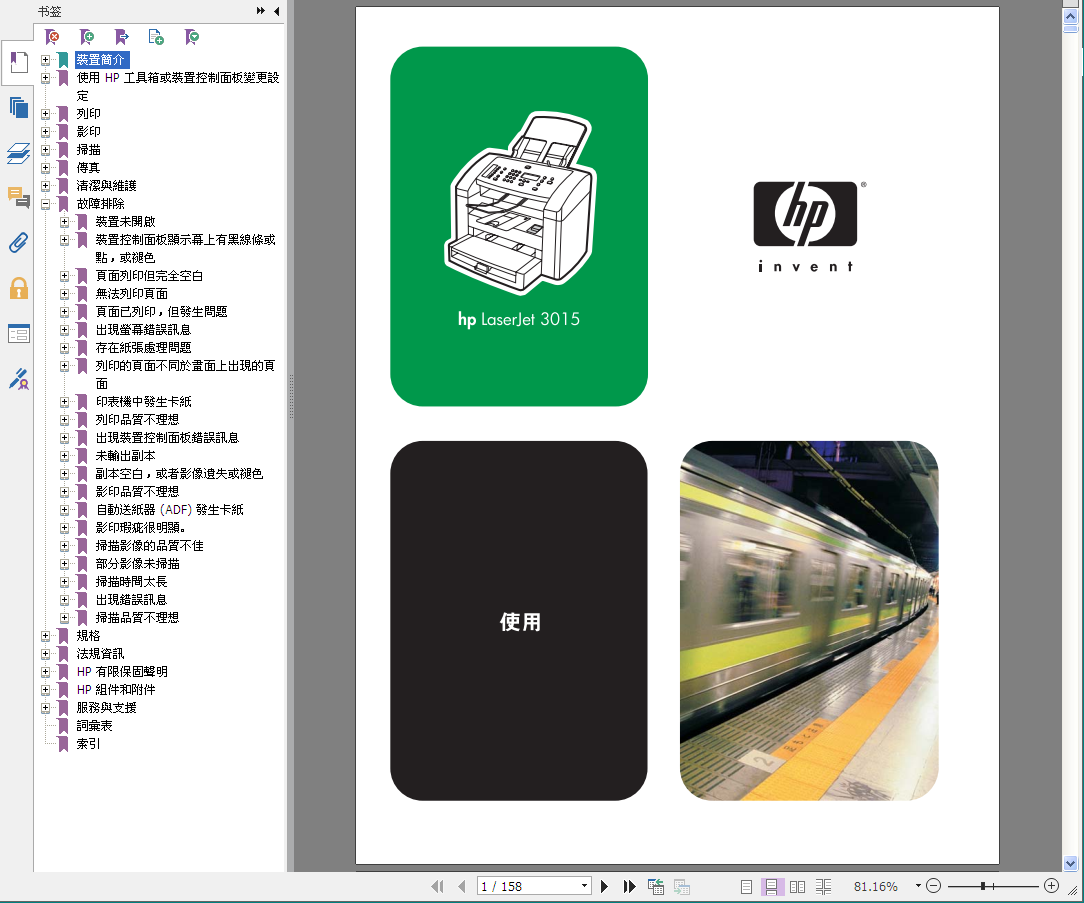Open the 清潔與維護 bookmark

point(106,185)
